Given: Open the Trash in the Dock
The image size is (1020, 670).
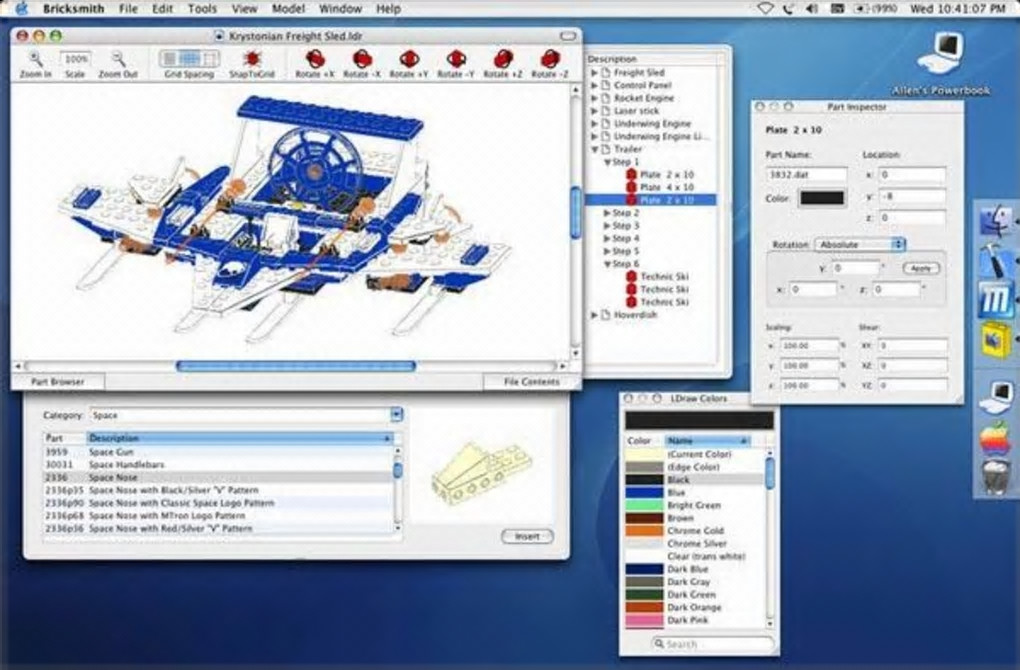Looking at the screenshot, I should (996, 477).
